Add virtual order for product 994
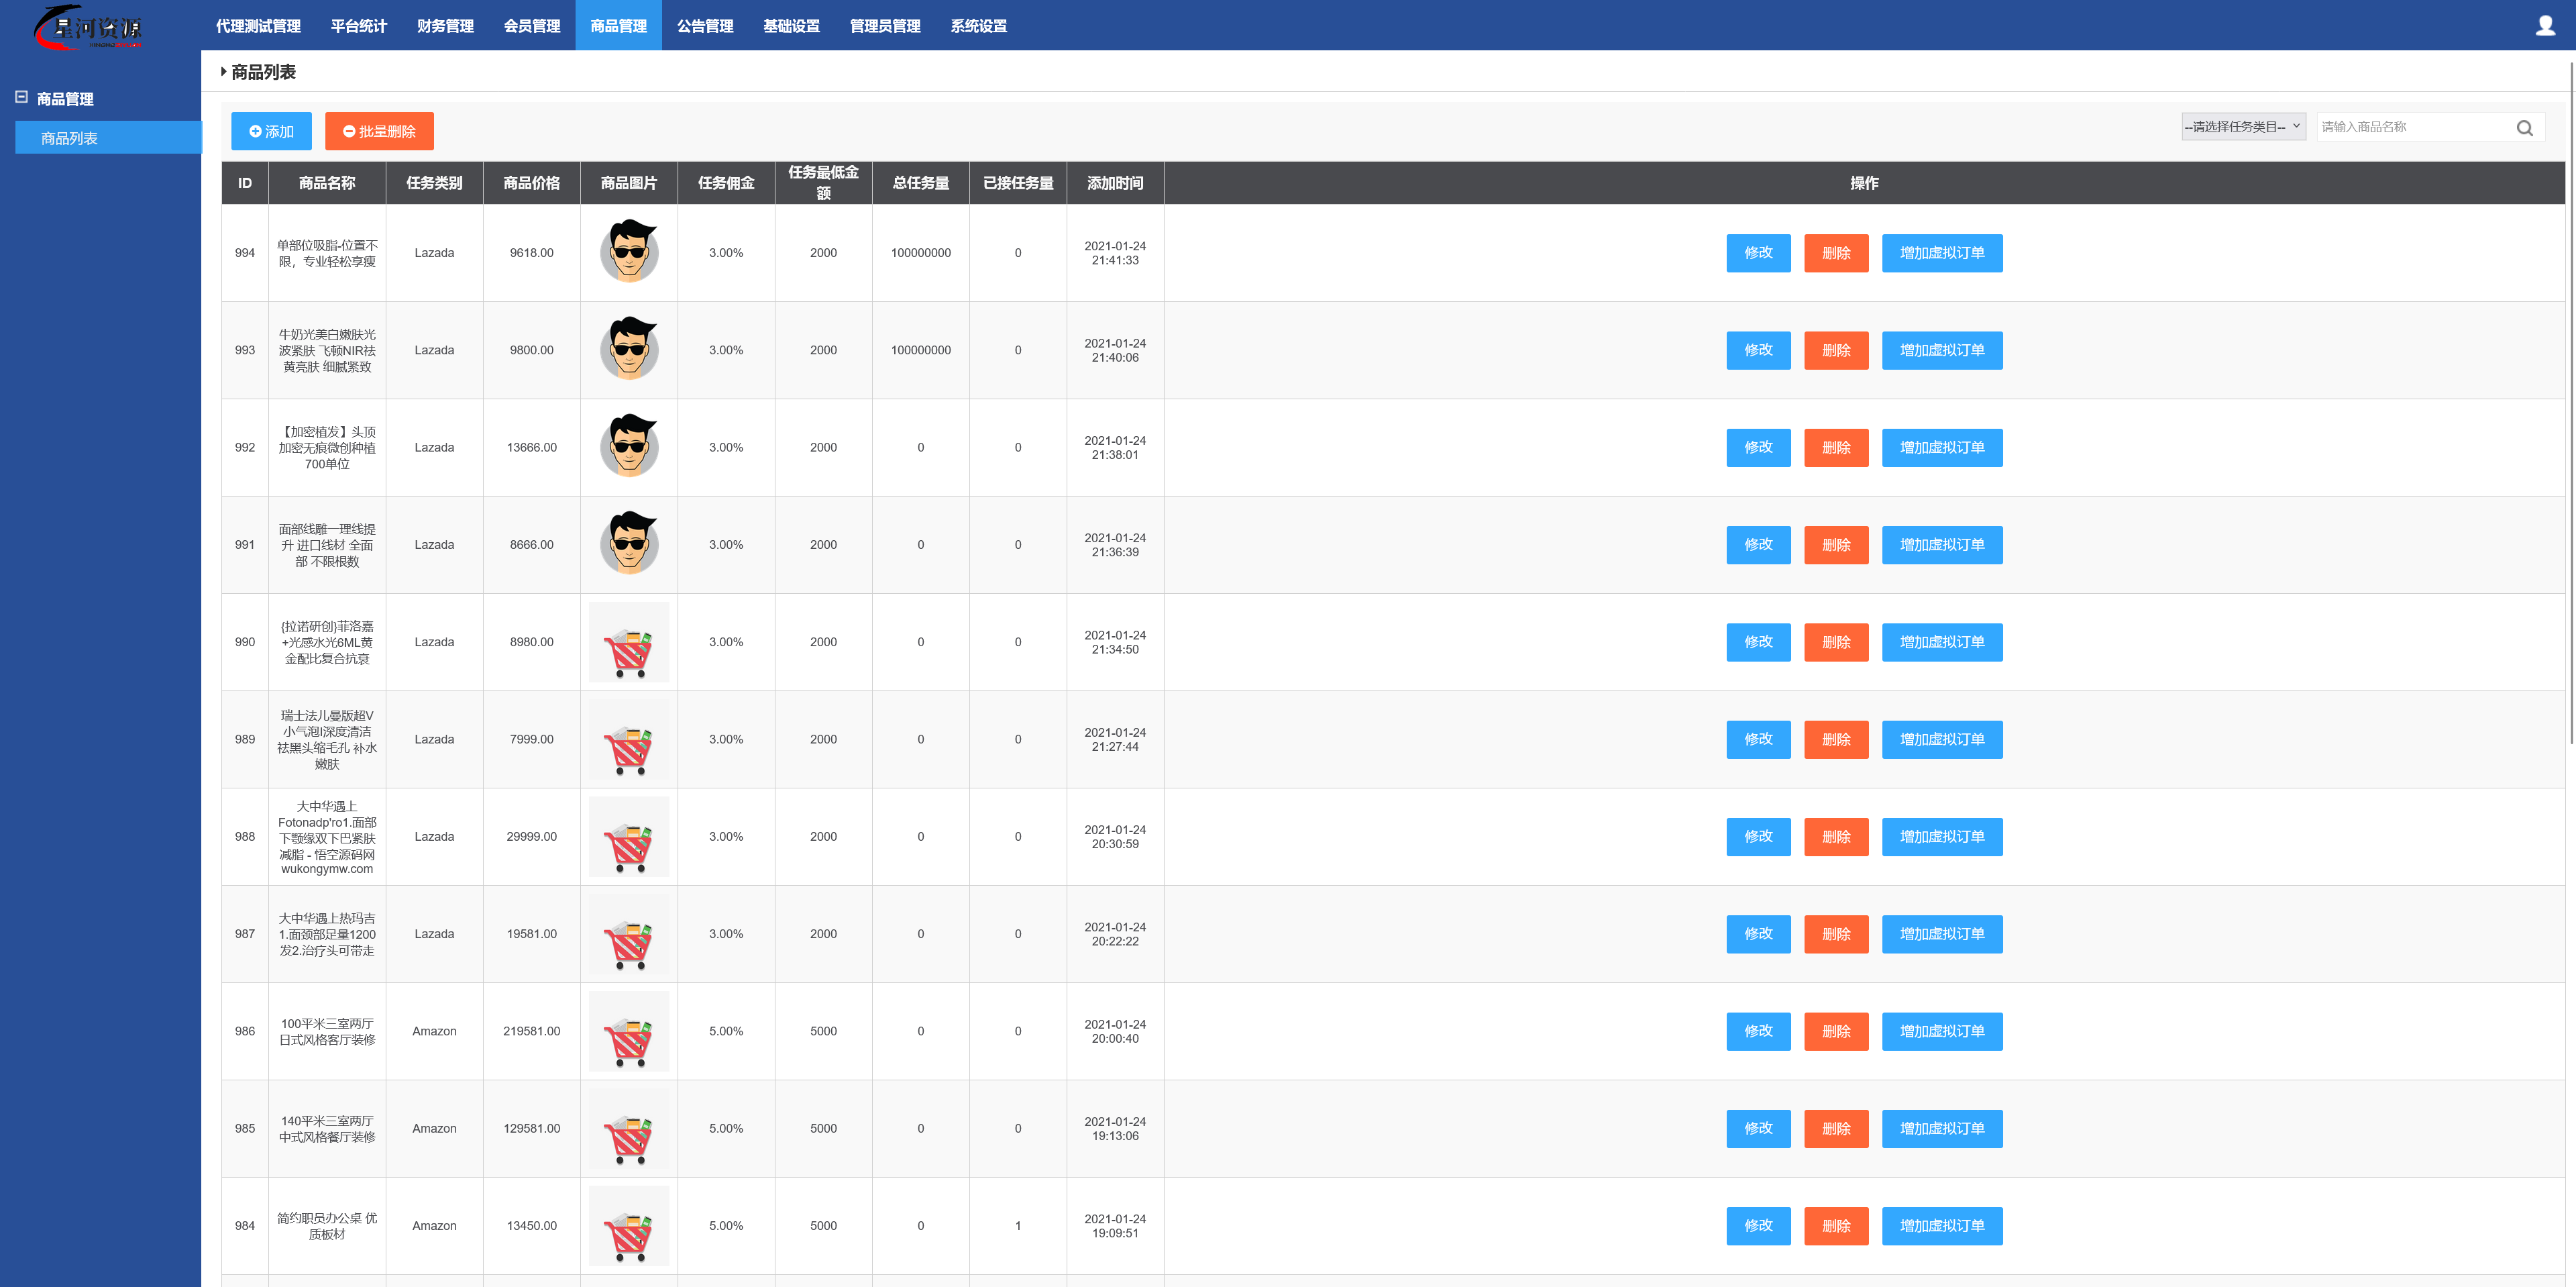The height and width of the screenshot is (1287, 2576). (1942, 253)
